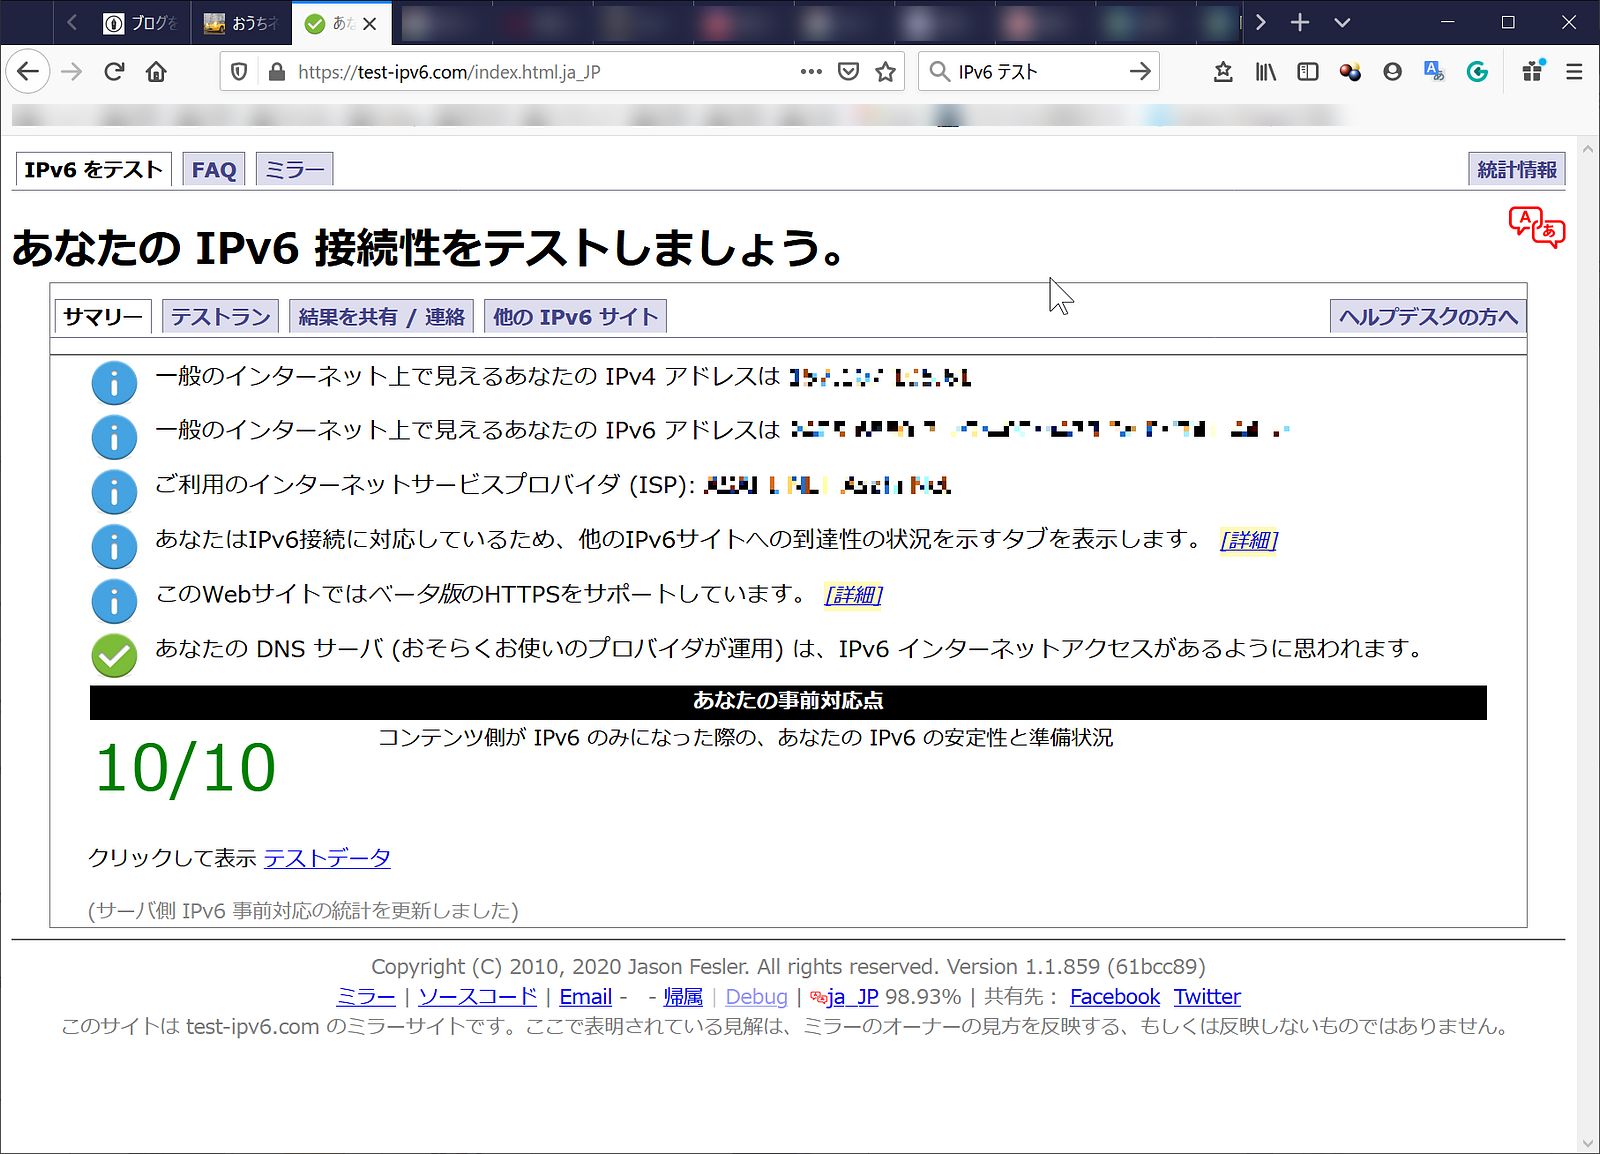The width and height of the screenshot is (1600, 1154).
Task: Click the 10/10 readiness score
Action: [185, 768]
